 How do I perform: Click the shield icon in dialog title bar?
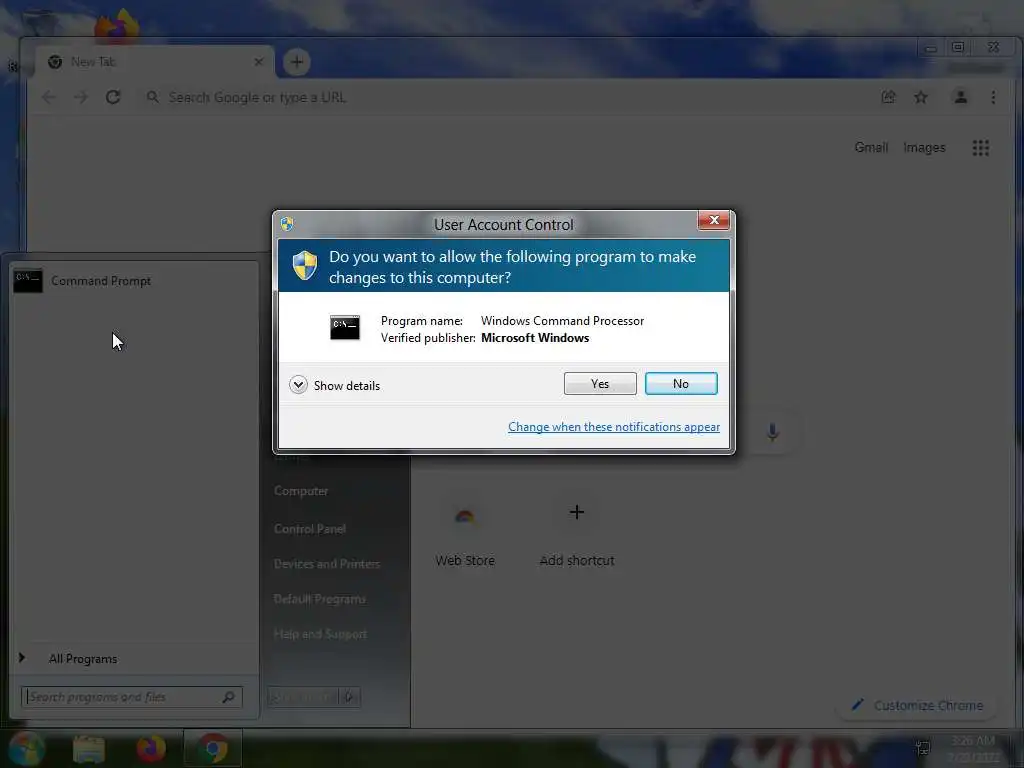287,224
